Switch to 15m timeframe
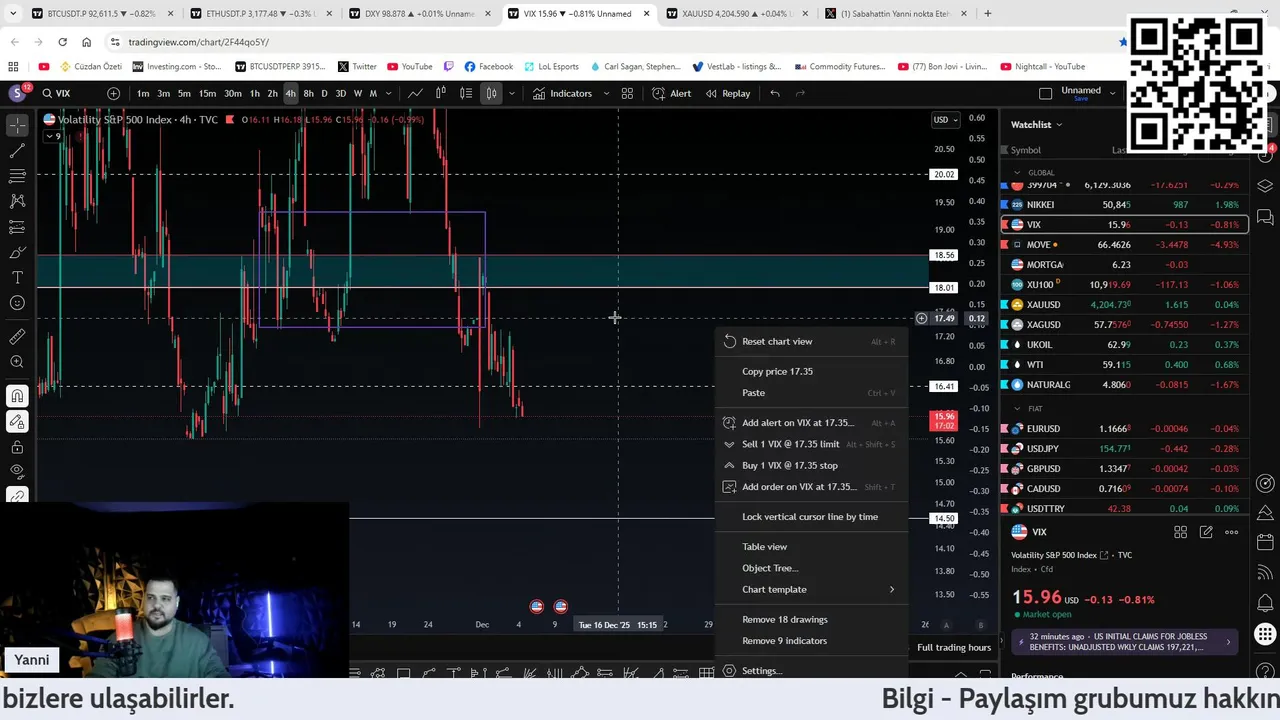This screenshot has width=1280, height=720. (207, 93)
